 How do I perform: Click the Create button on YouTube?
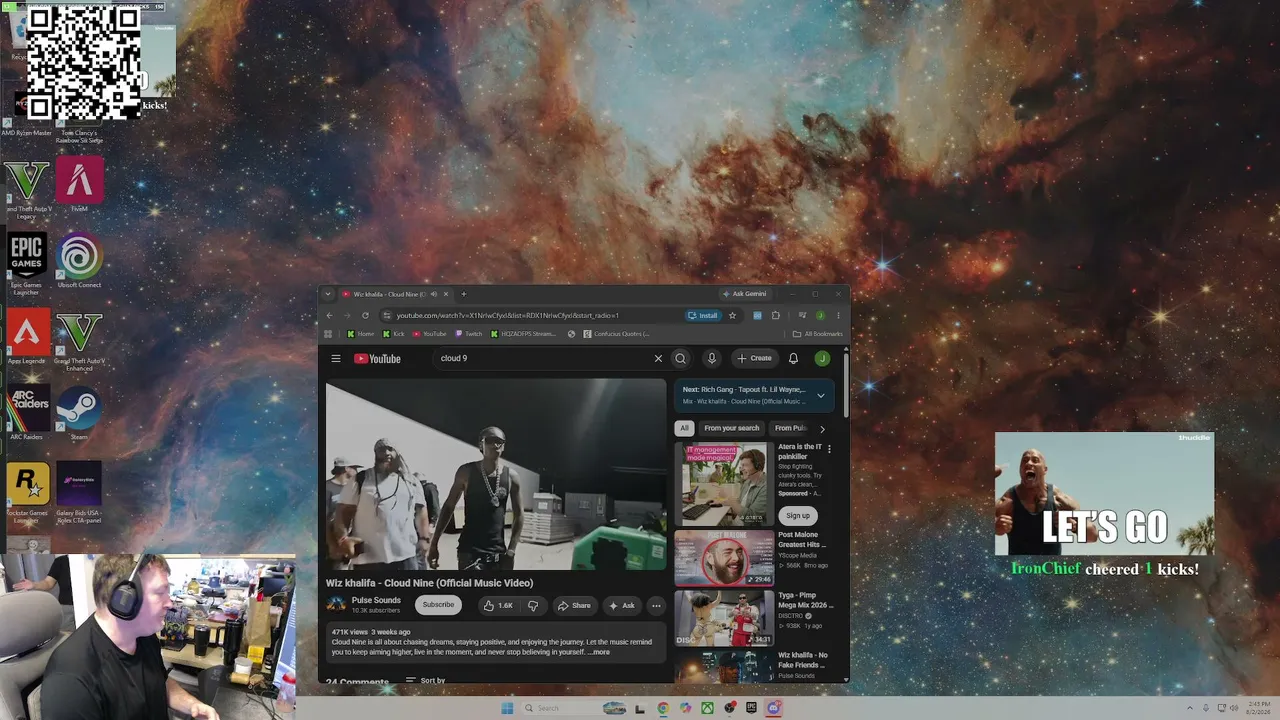click(x=754, y=359)
